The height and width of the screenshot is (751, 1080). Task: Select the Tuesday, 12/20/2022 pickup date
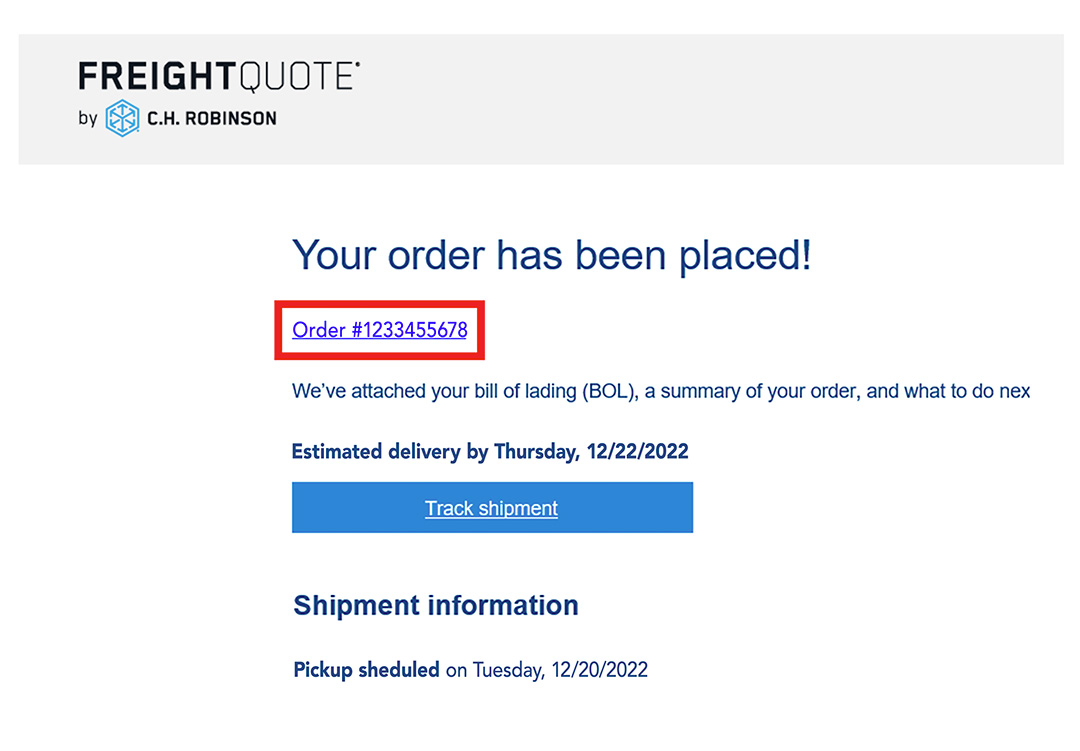point(560,669)
